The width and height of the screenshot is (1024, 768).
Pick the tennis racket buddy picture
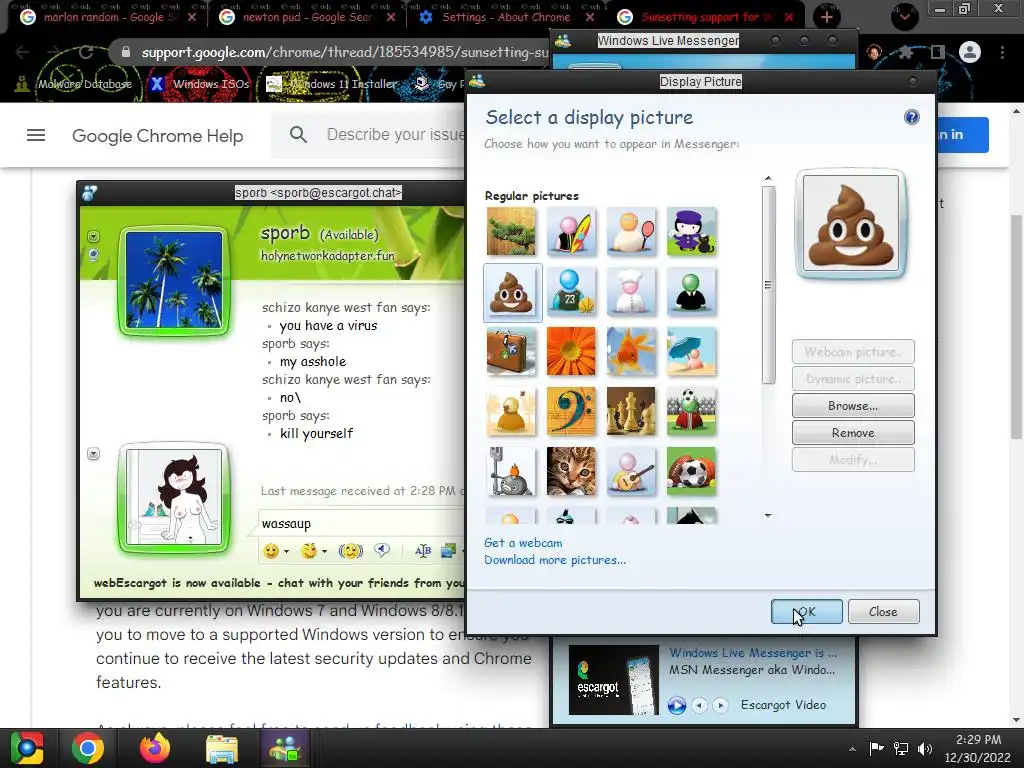click(631, 231)
